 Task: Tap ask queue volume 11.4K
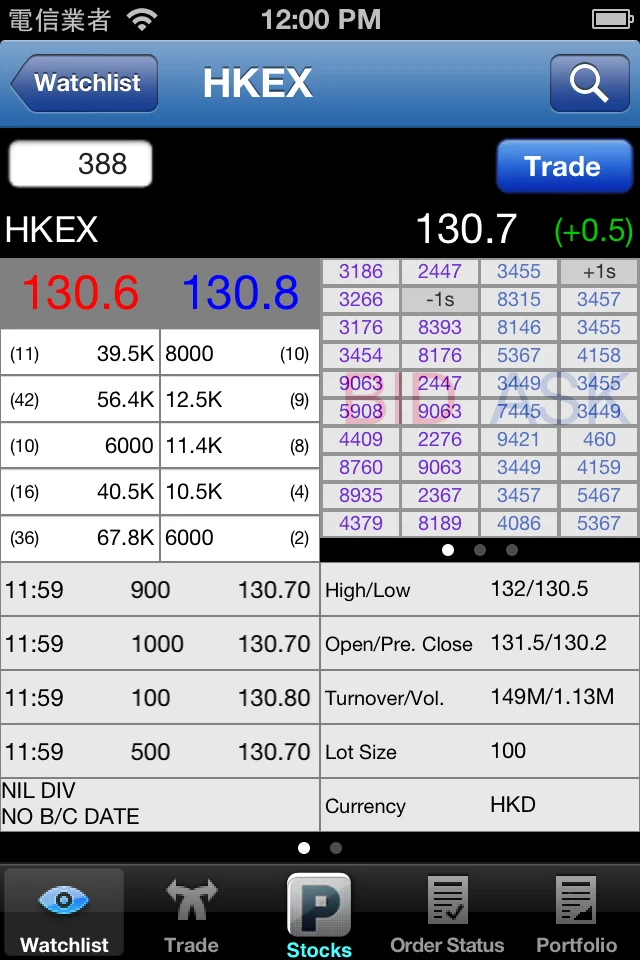[x=194, y=446]
